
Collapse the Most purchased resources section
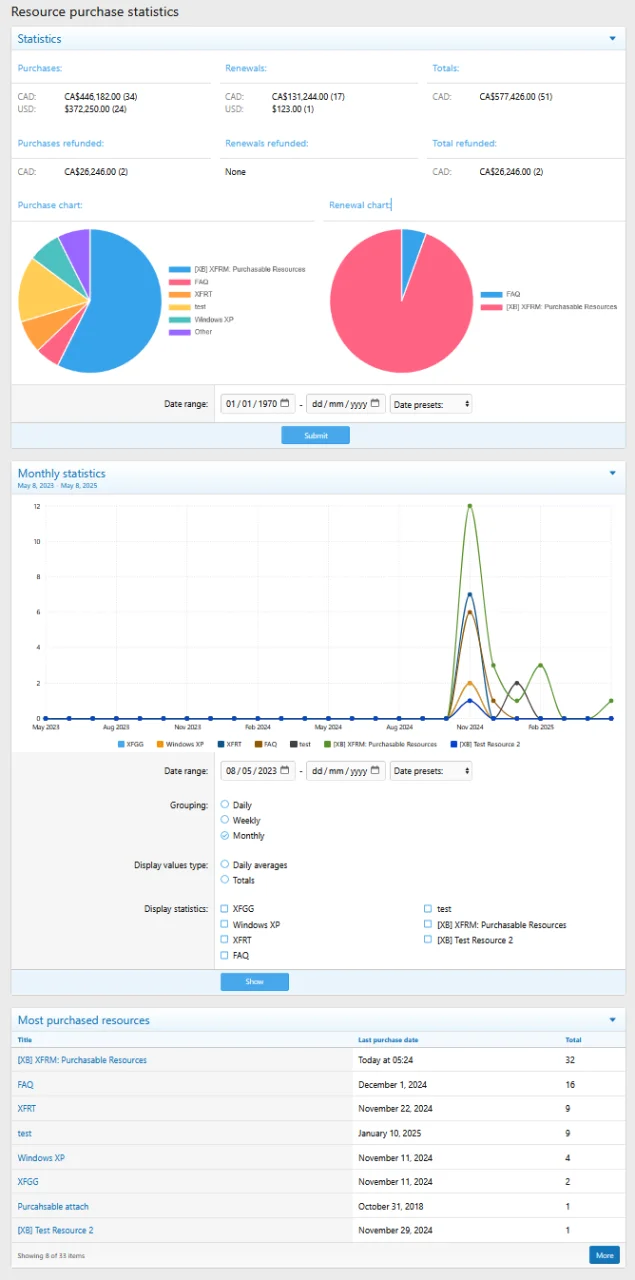[x=612, y=1020]
